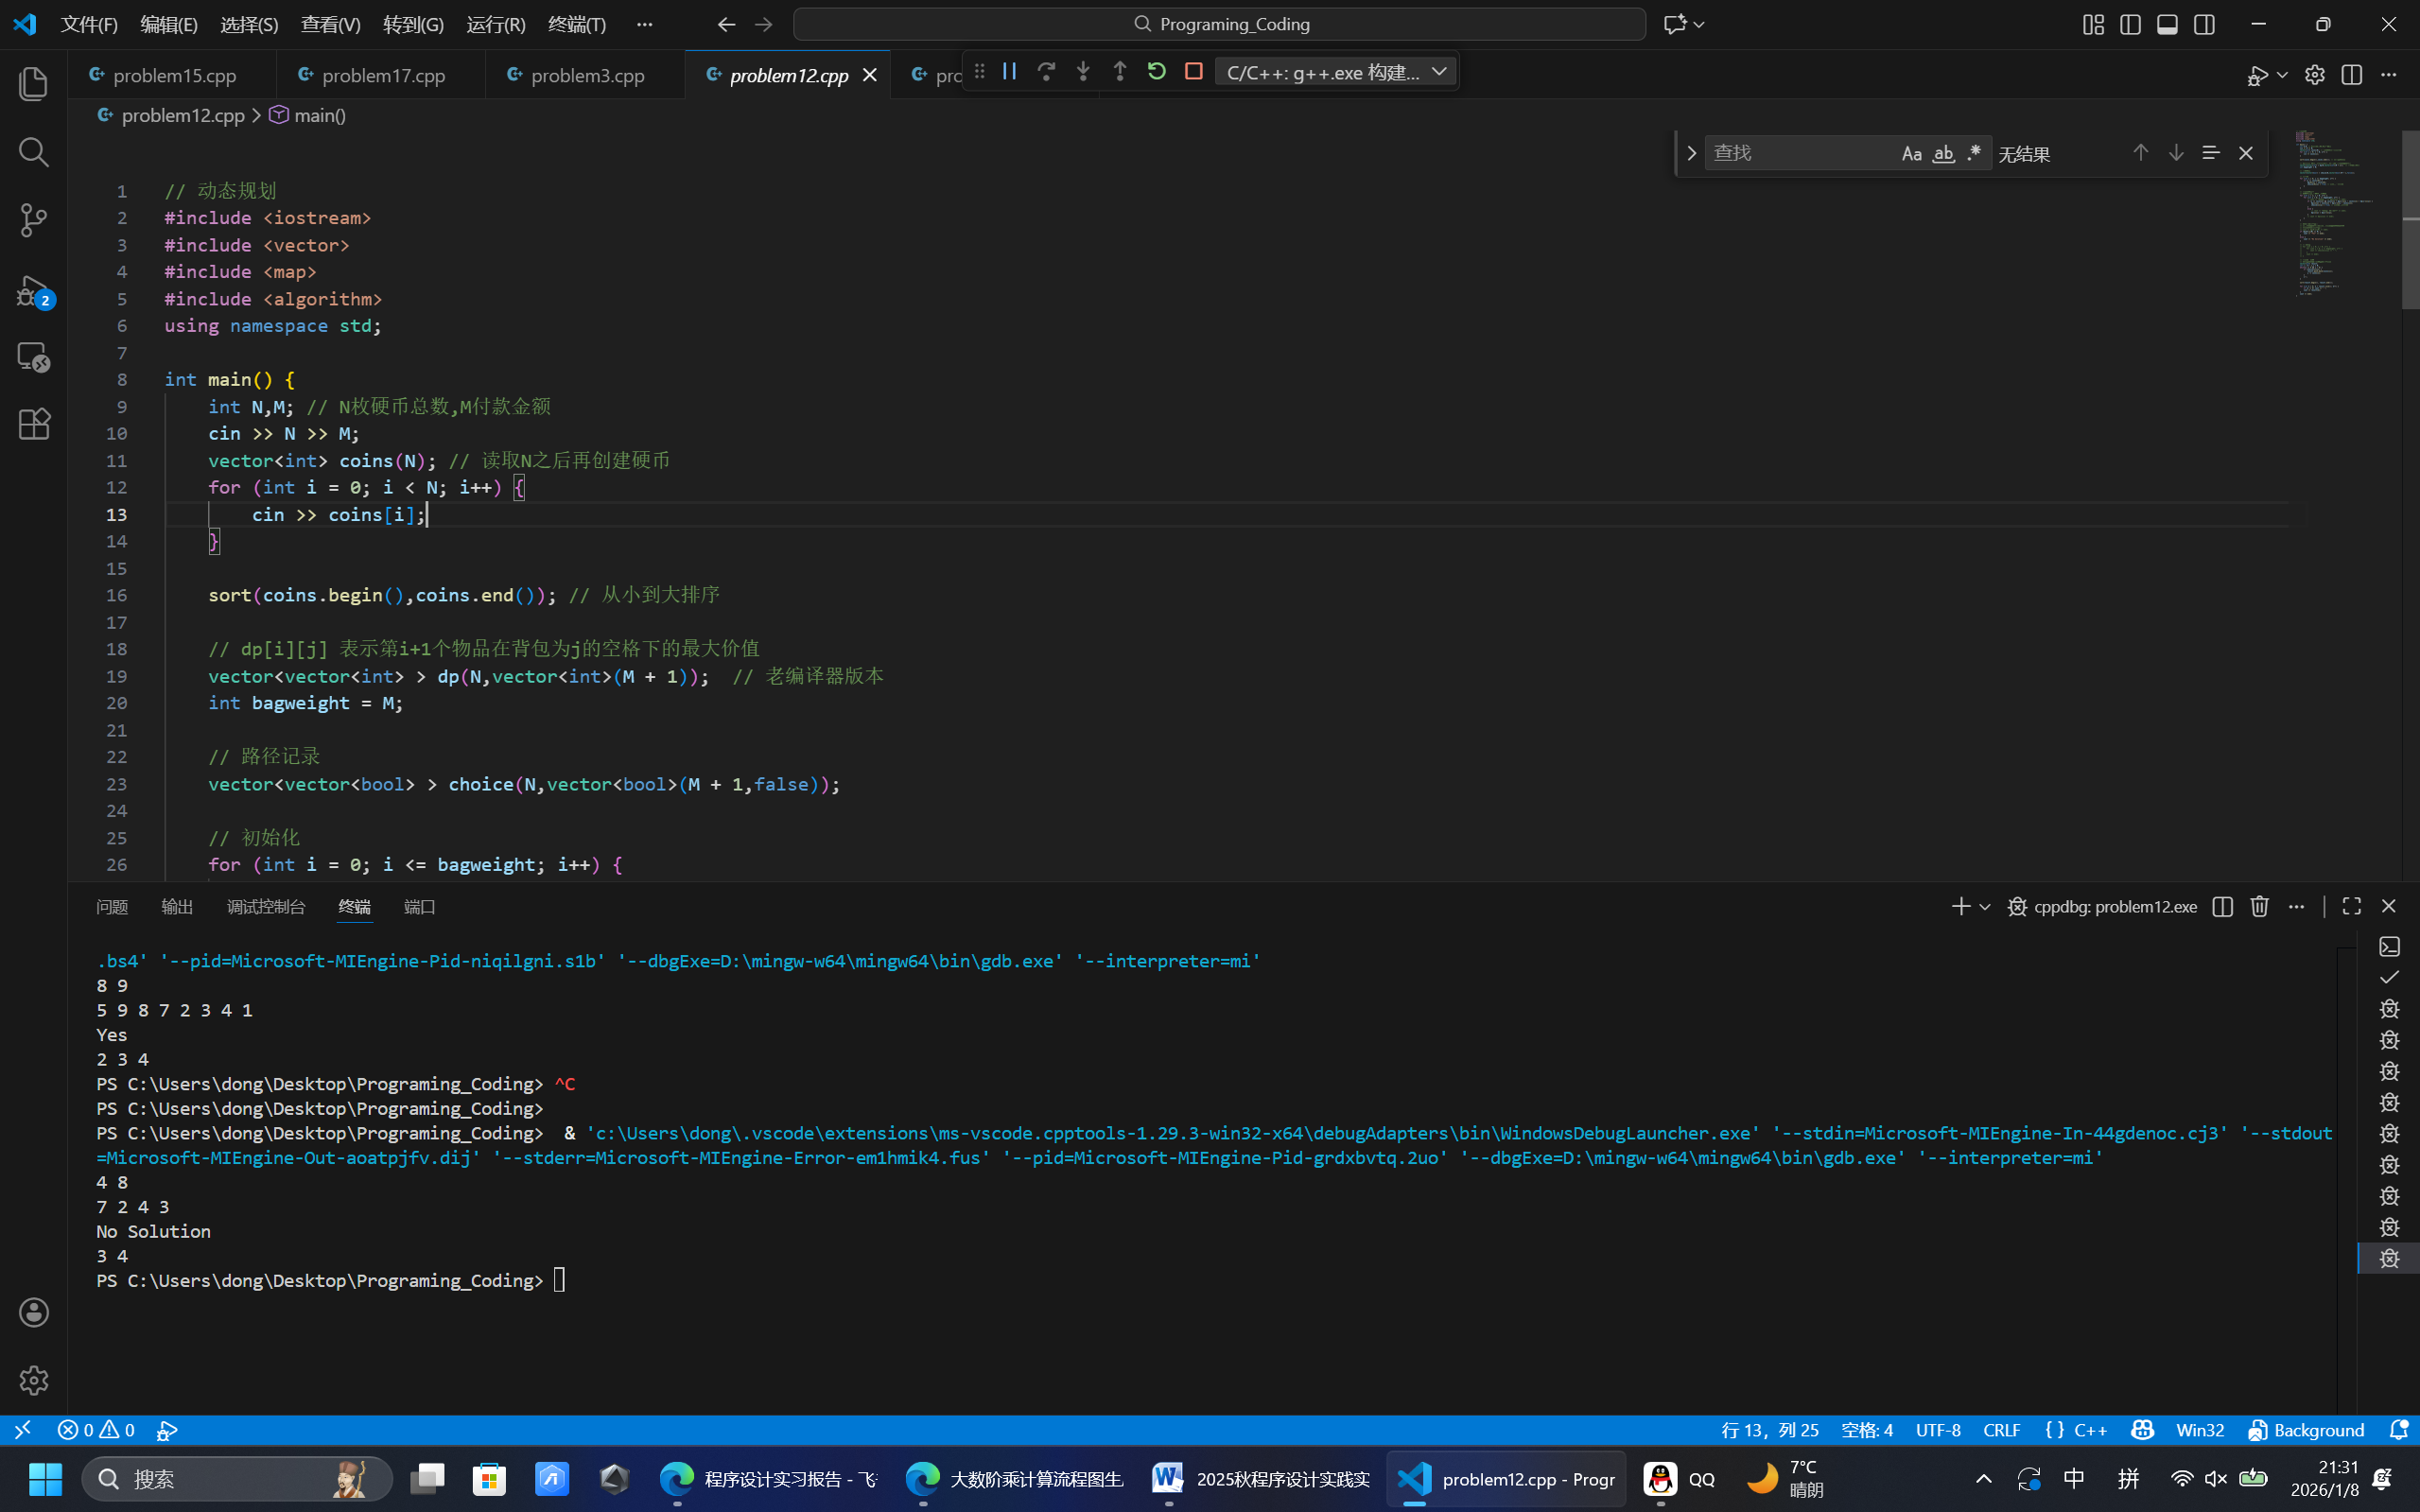The width and height of the screenshot is (2420, 1512).
Task: Click the CRLF line ending indicator
Action: click(2001, 1430)
